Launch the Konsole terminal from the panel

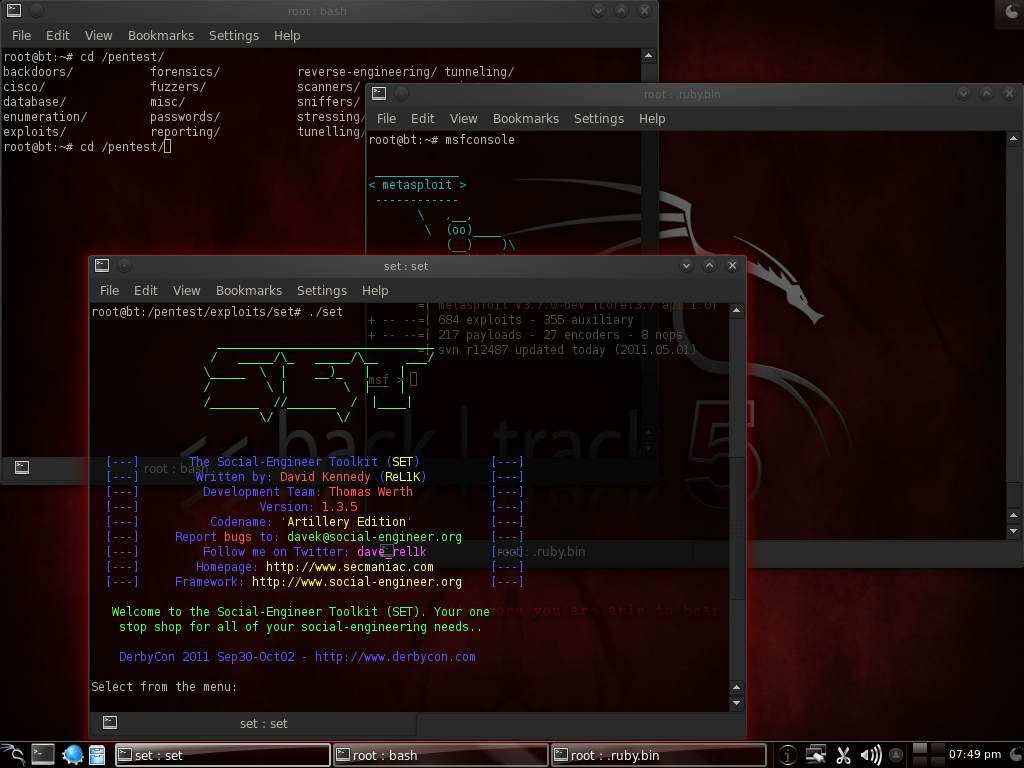pos(43,755)
